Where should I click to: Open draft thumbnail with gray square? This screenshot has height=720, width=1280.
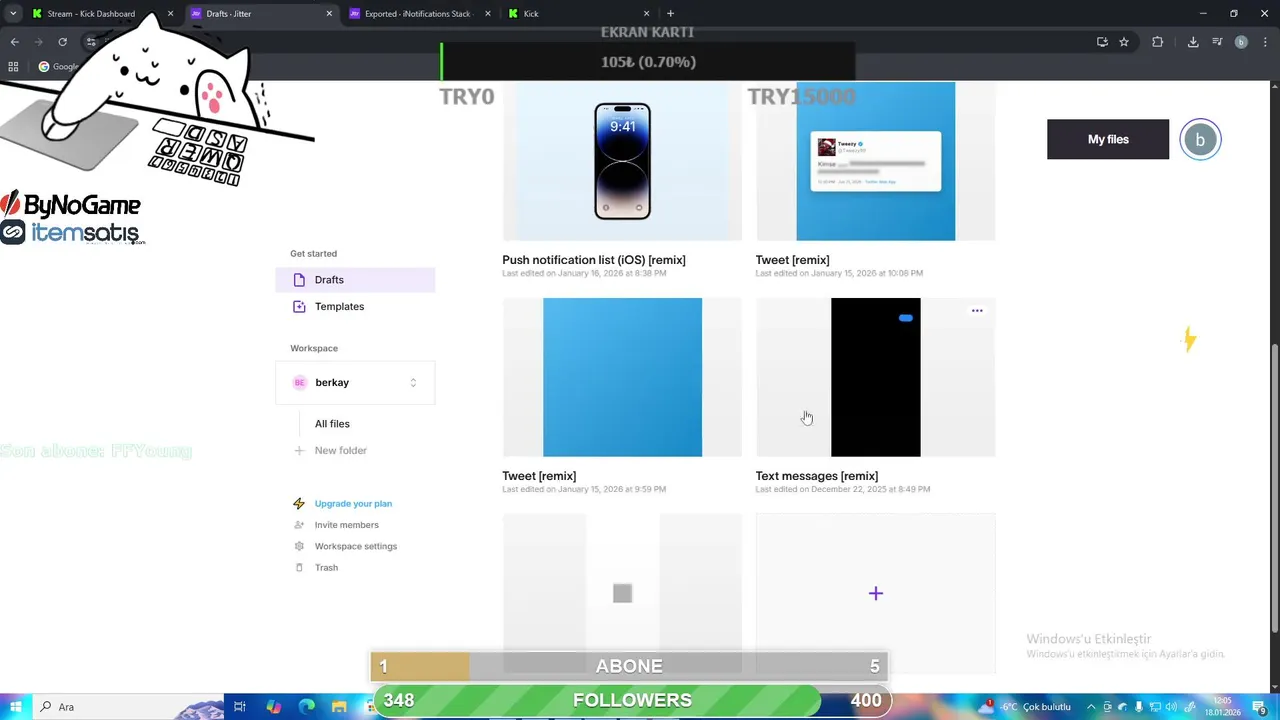point(622,594)
